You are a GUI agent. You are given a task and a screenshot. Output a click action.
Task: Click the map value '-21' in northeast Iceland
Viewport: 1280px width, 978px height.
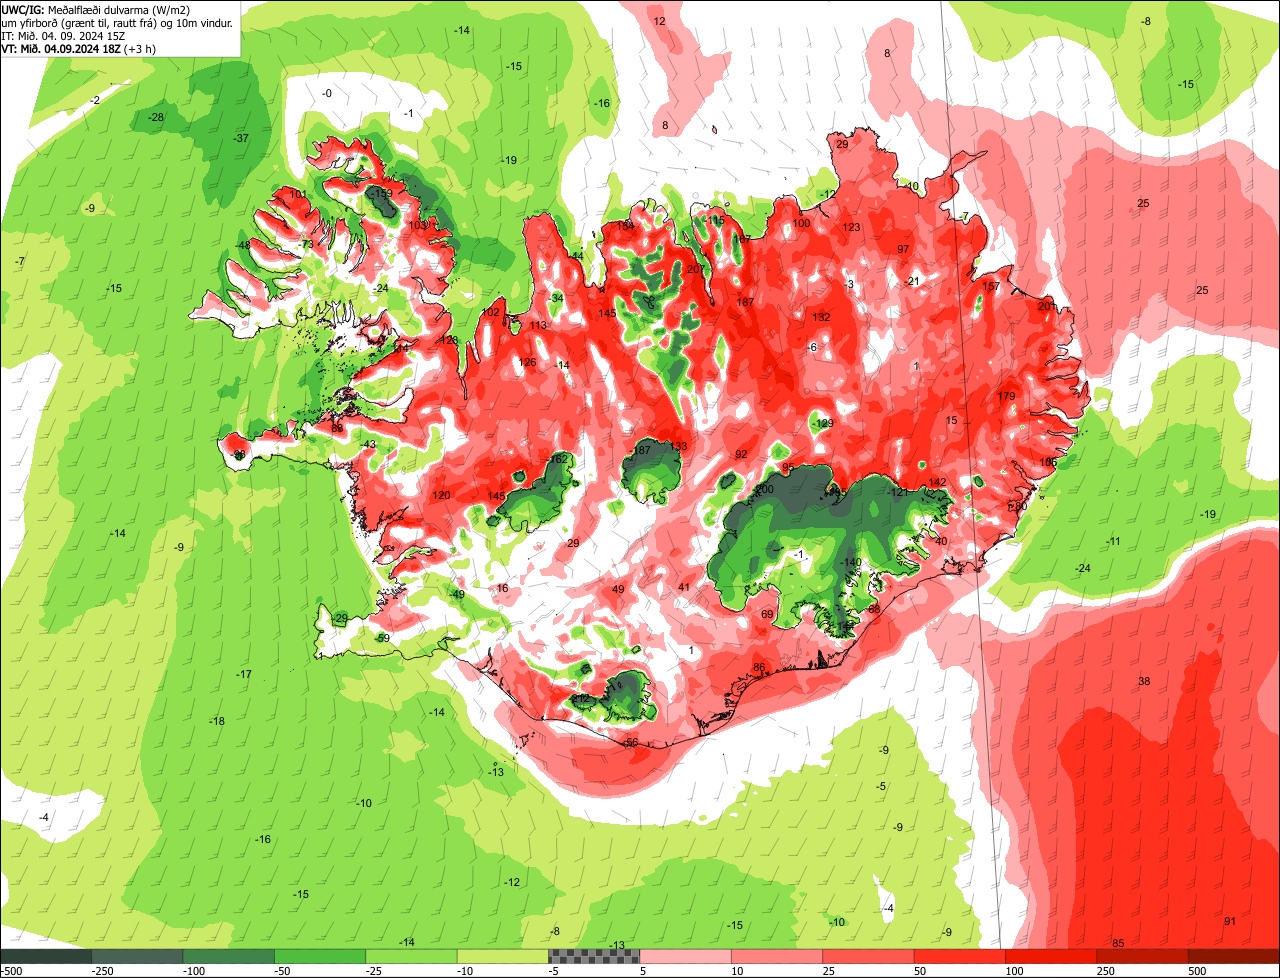(911, 281)
